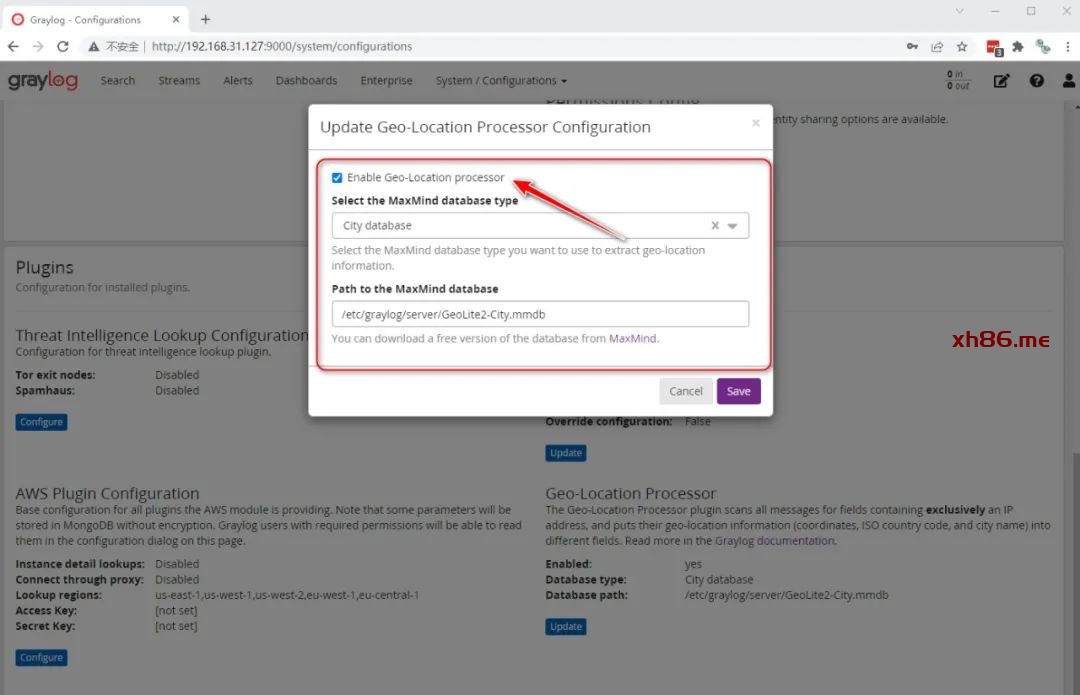1080x695 pixels.
Task: Follow the MaxMind download link
Action: coord(632,339)
